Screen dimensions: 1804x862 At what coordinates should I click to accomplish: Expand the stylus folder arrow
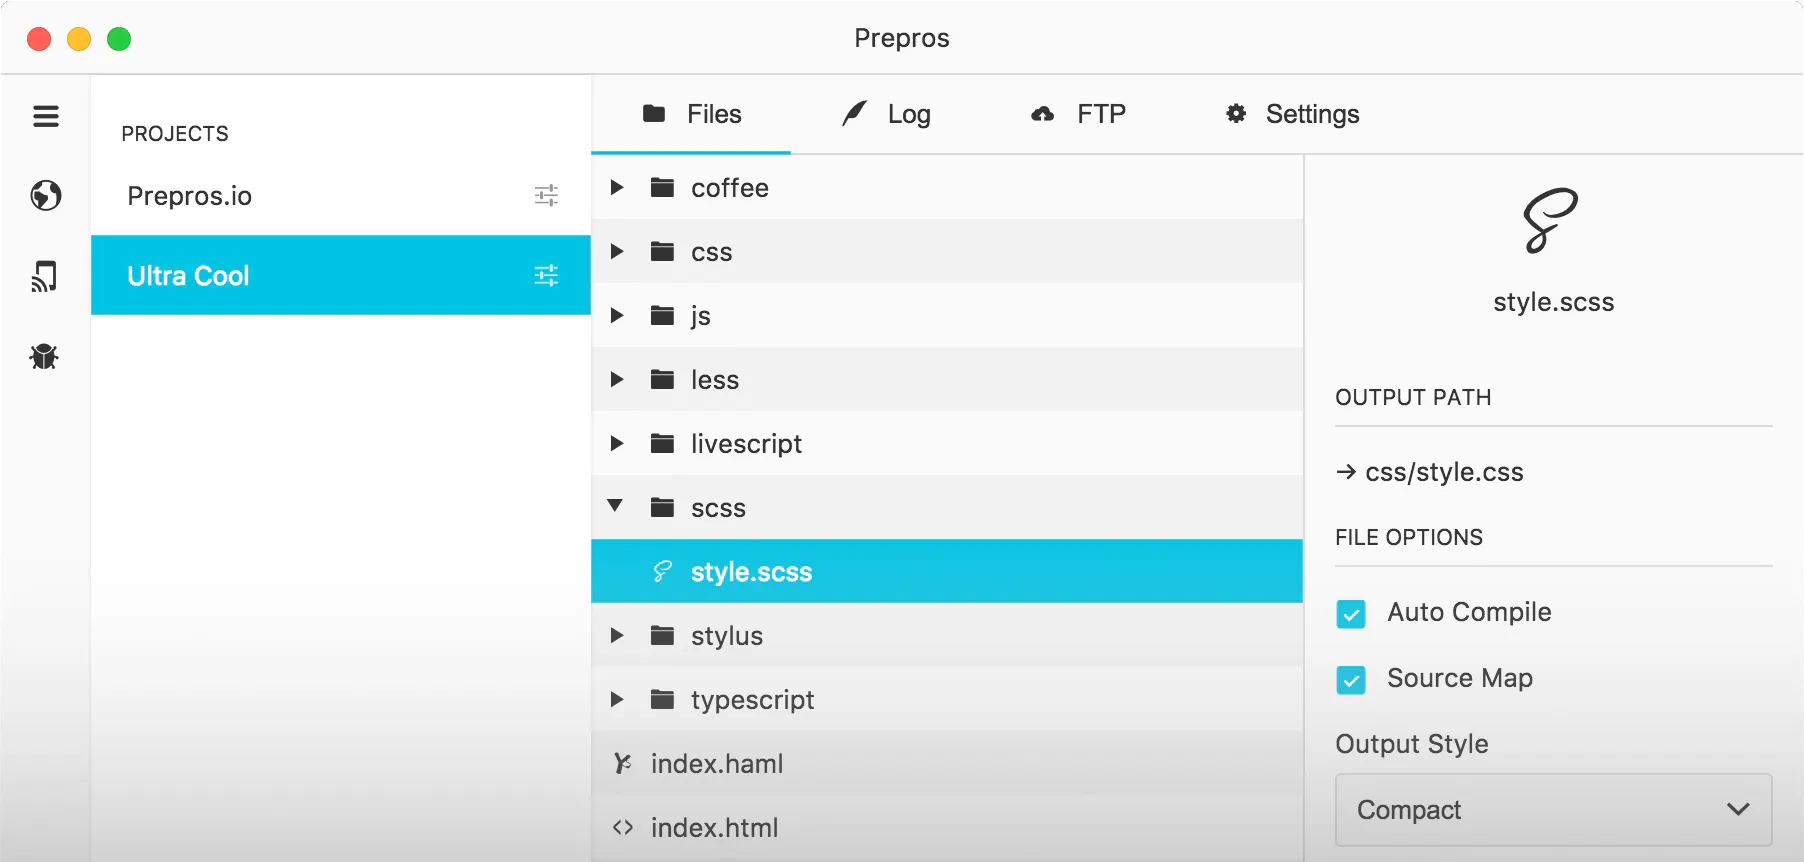(x=617, y=635)
